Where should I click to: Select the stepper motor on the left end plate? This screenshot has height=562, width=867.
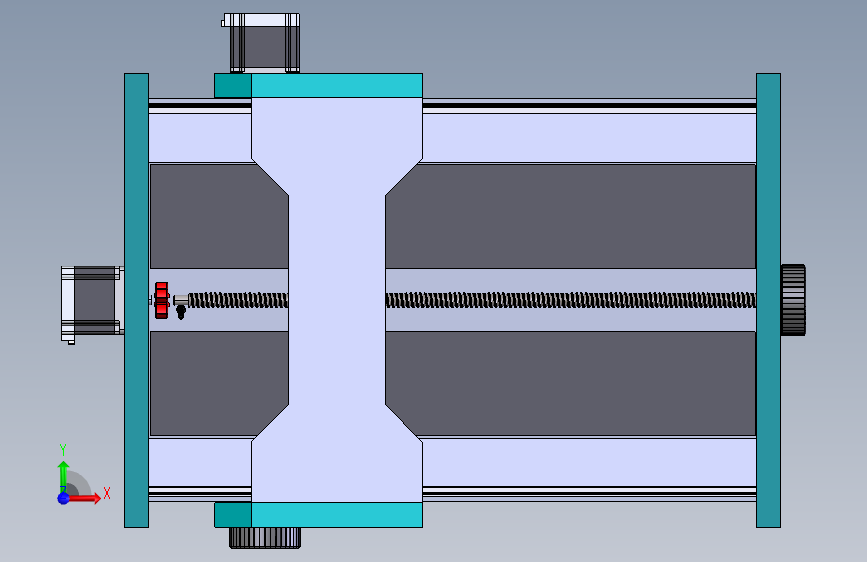pos(92,304)
